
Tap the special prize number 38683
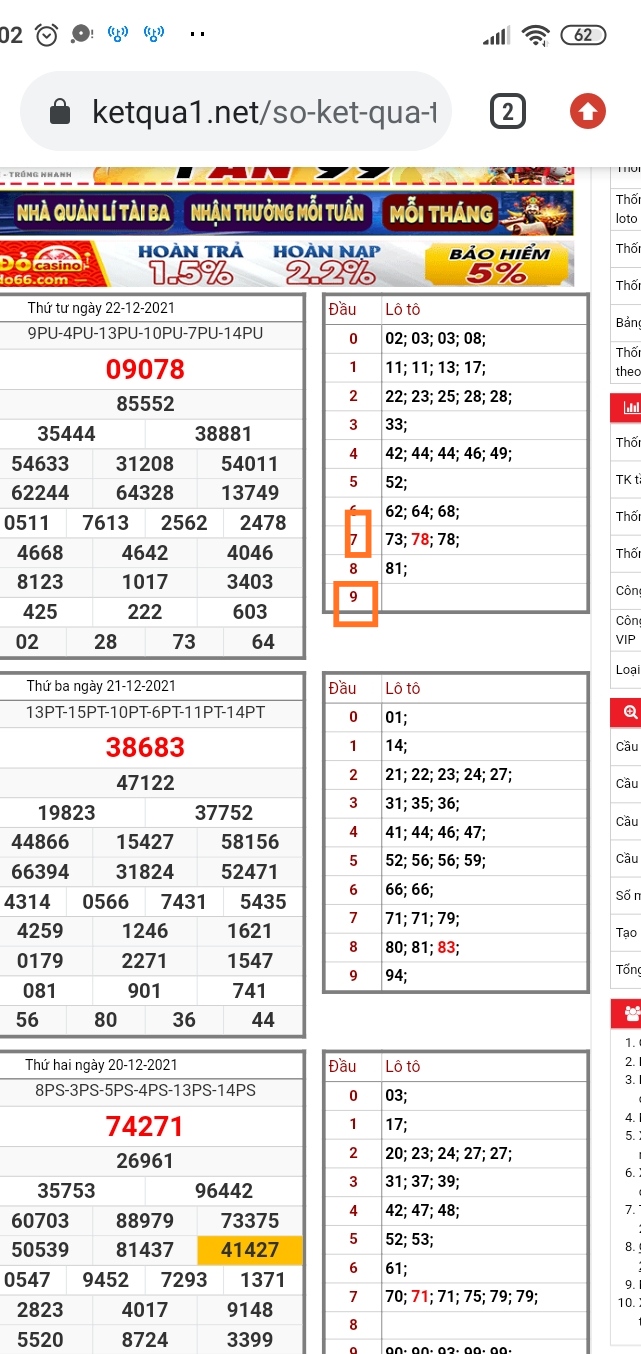pyautogui.click(x=146, y=747)
